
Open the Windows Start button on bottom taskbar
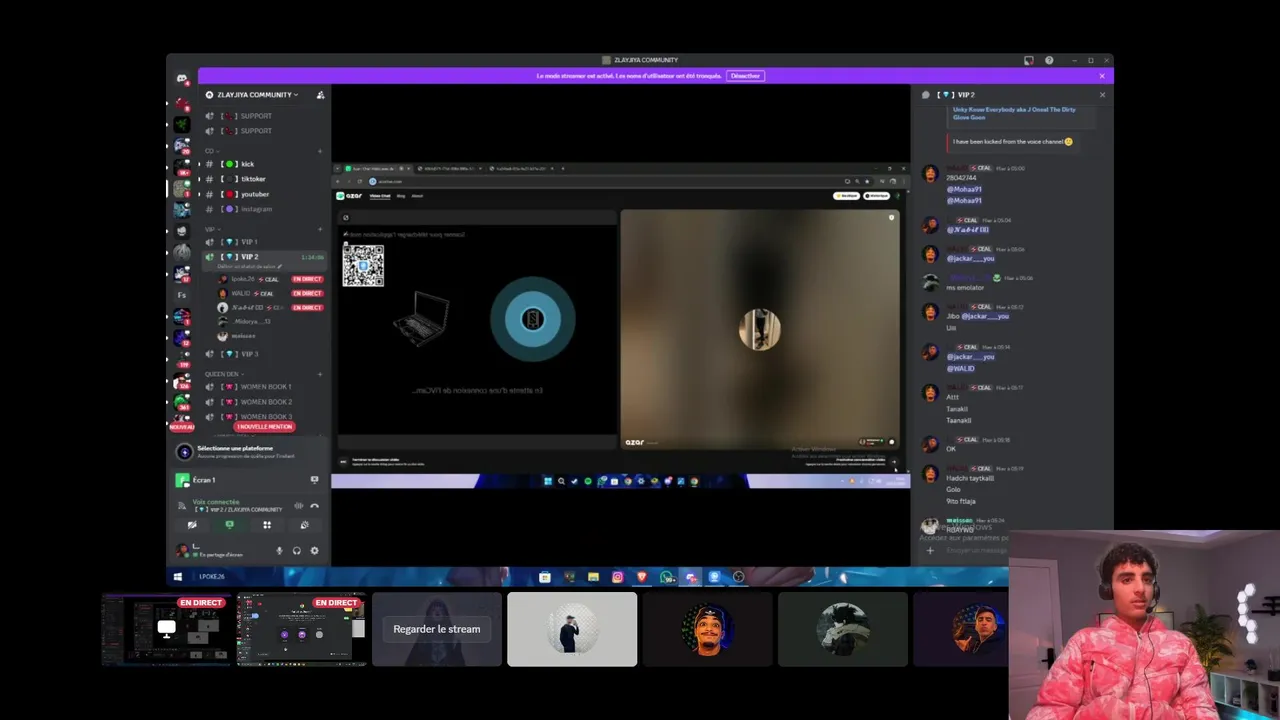click(x=178, y=577)
